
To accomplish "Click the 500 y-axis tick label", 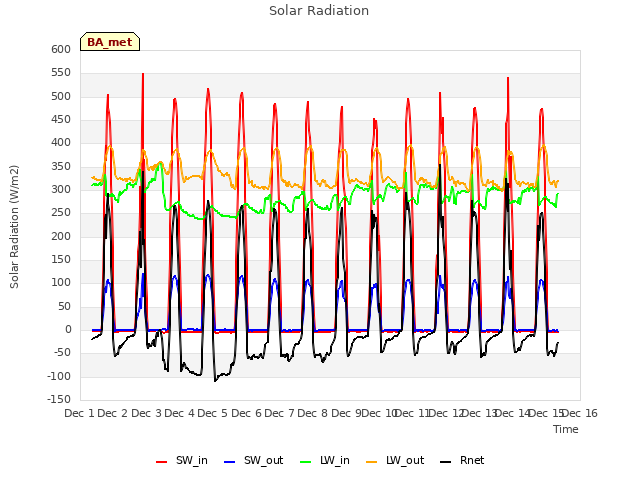I will click(x=61, y=96).
